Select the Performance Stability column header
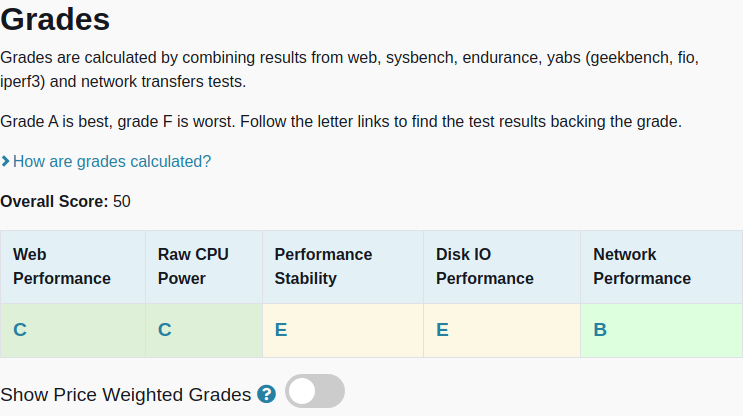The width and height of the screenshot is (743, 416). pyautogui.click(x=323, y=266)
